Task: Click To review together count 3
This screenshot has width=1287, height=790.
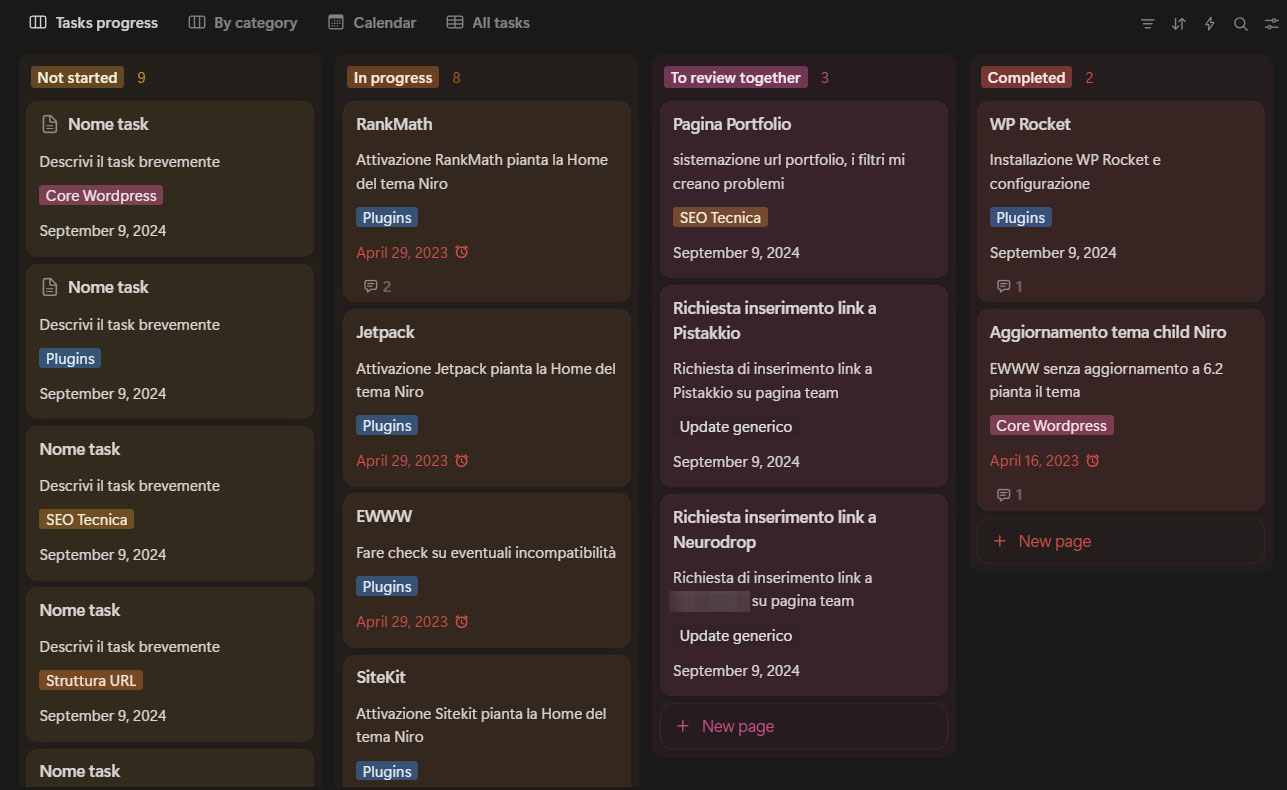Action: [x=825, y=78]
